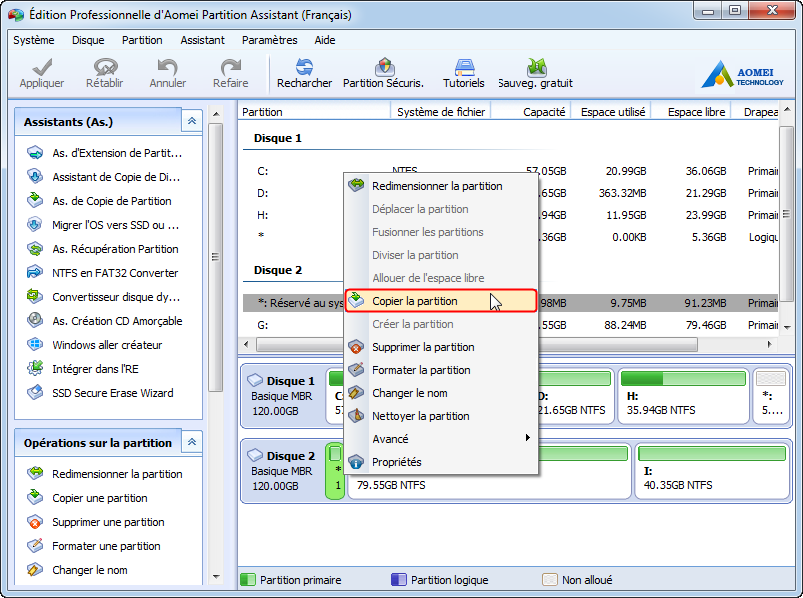This screenshot has height=598, width=803.
Task: Choose Changer le nom in context menu
Action: click(441, 393)
